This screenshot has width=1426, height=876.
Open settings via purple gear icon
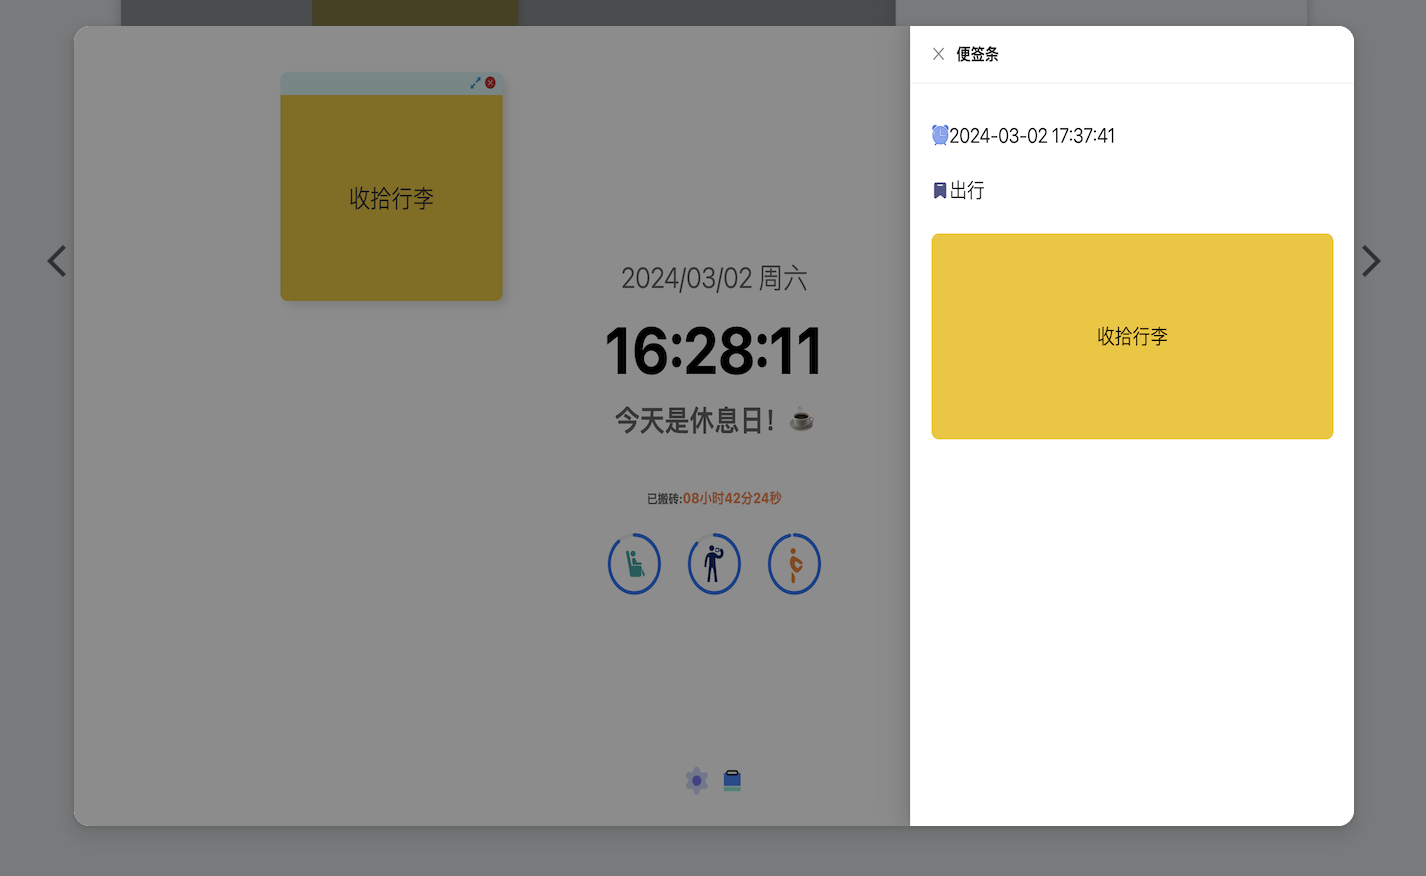(x=697, y=780)
